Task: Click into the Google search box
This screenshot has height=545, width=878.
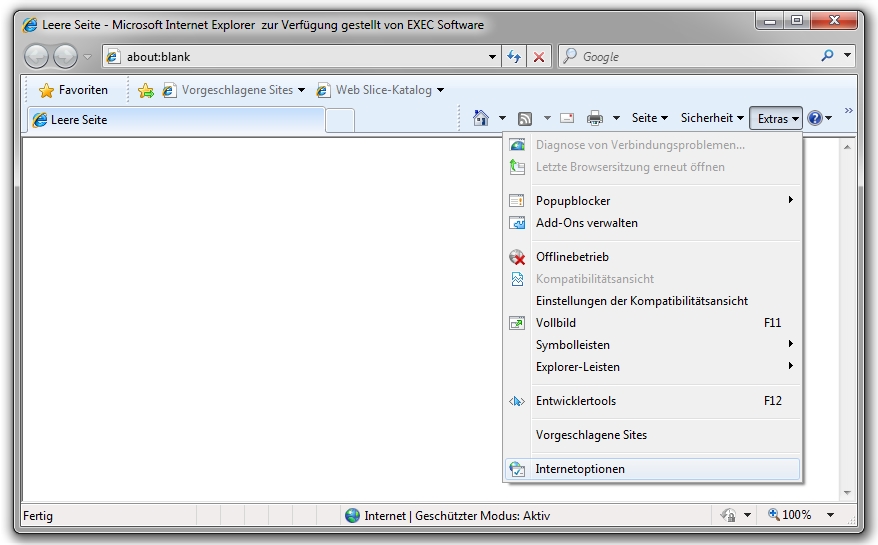Action: [689, 57]
